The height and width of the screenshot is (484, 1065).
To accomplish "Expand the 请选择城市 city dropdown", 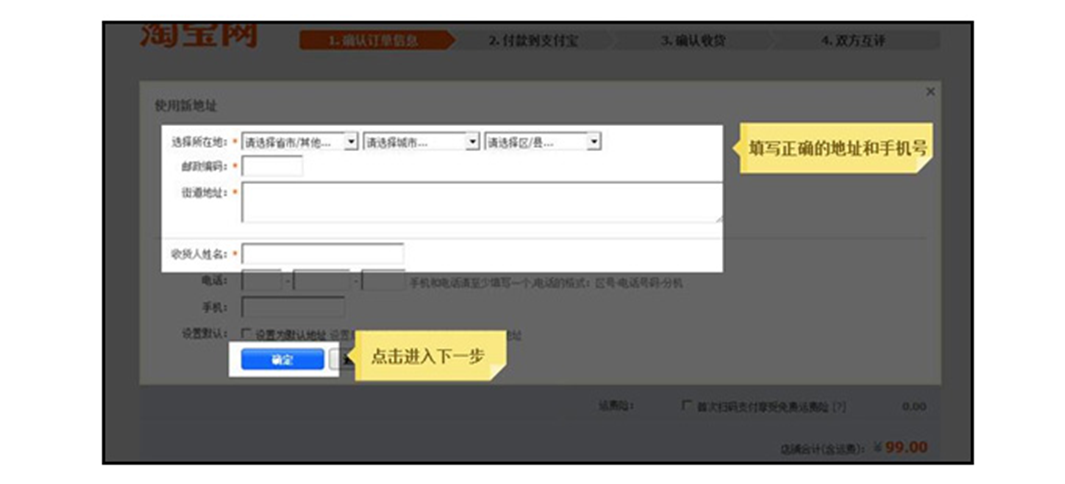I will click(x=421, y=142).
